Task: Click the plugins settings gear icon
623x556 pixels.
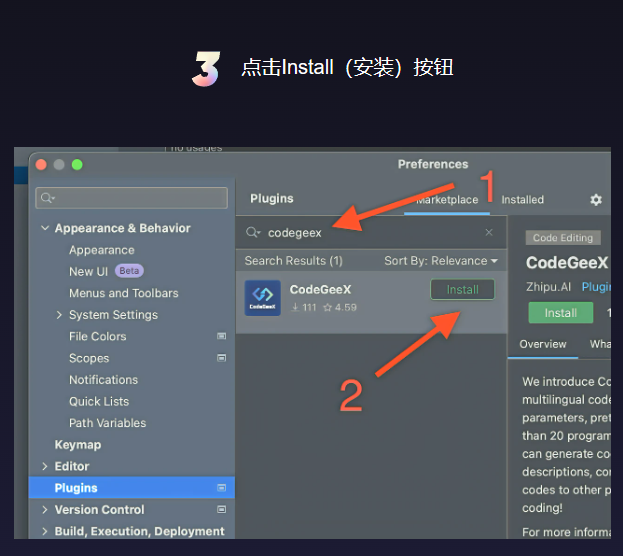Action: pos(596,200)
